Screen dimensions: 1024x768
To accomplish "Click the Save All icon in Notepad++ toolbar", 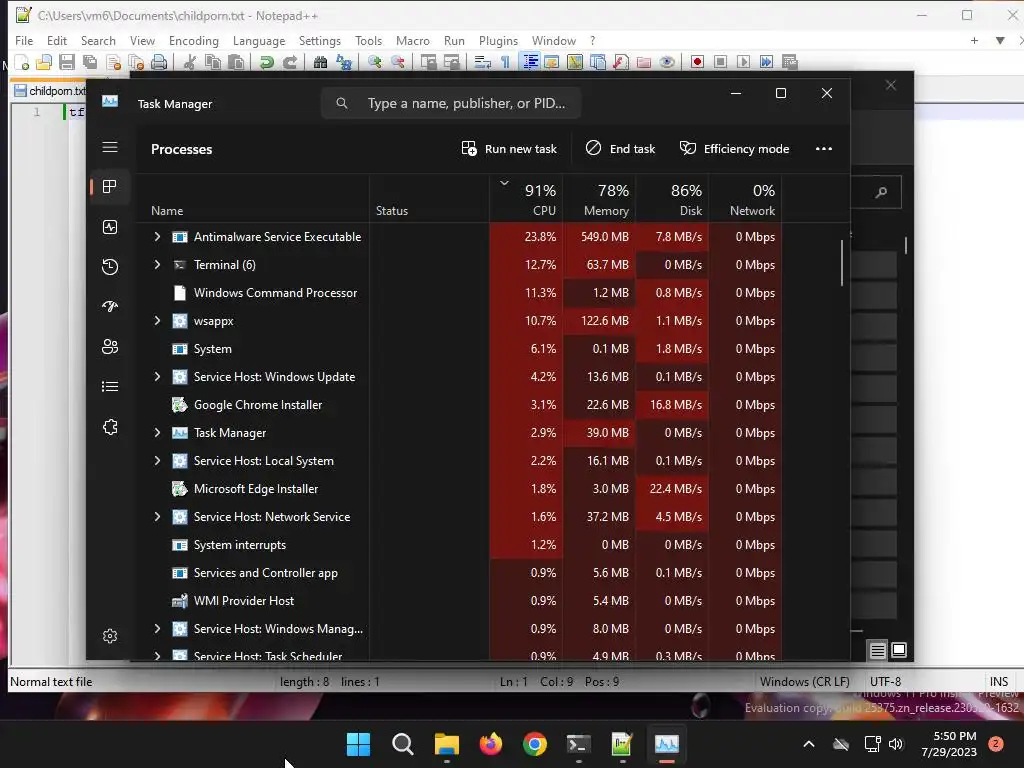I will [x=89, y=62].
